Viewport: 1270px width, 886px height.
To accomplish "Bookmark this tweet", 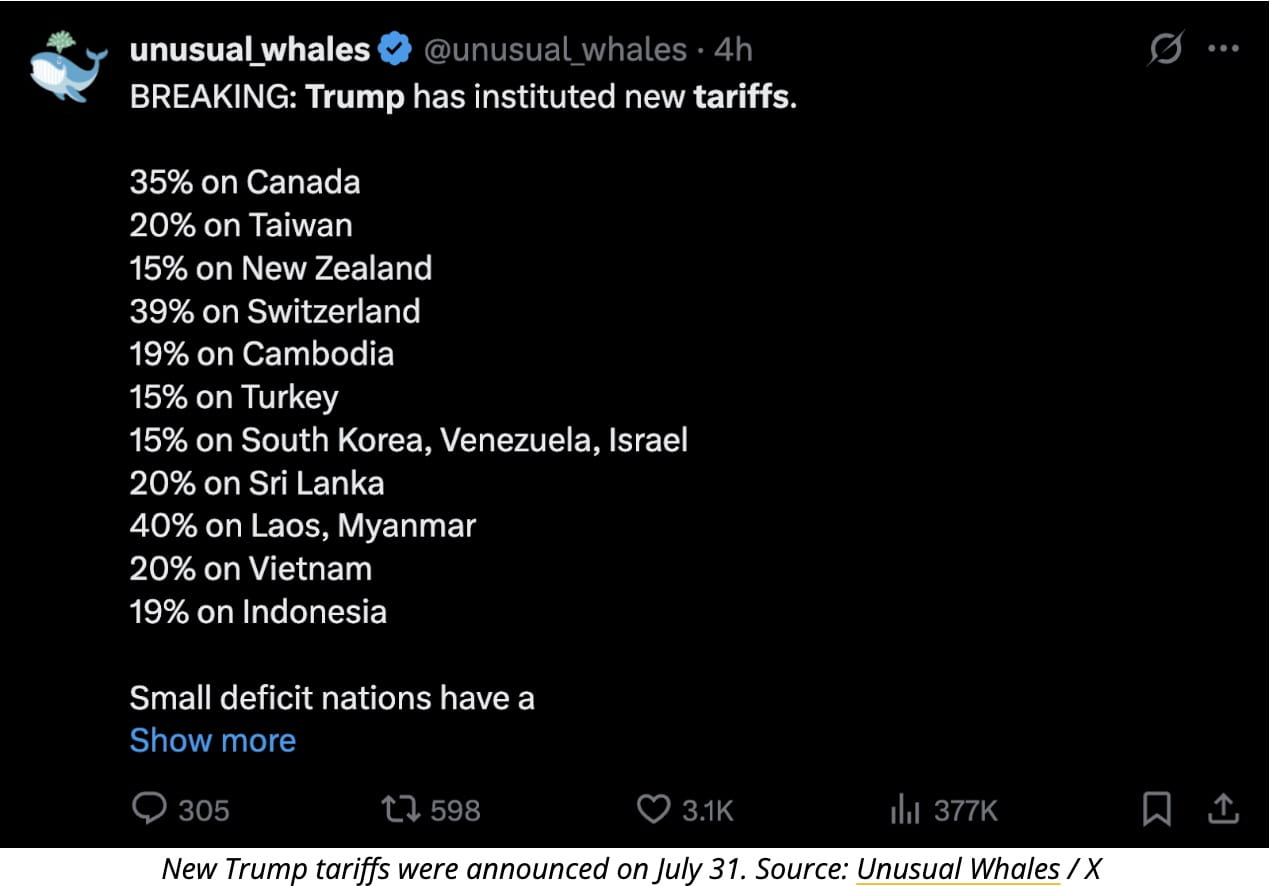I will (x=1157, y=809).
